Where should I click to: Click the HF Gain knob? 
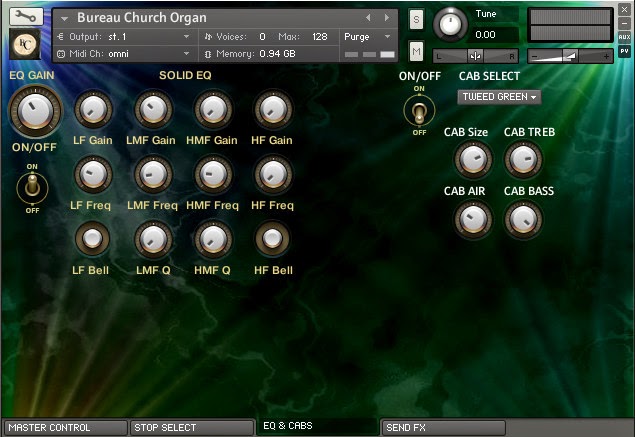(x=273, y=109)
